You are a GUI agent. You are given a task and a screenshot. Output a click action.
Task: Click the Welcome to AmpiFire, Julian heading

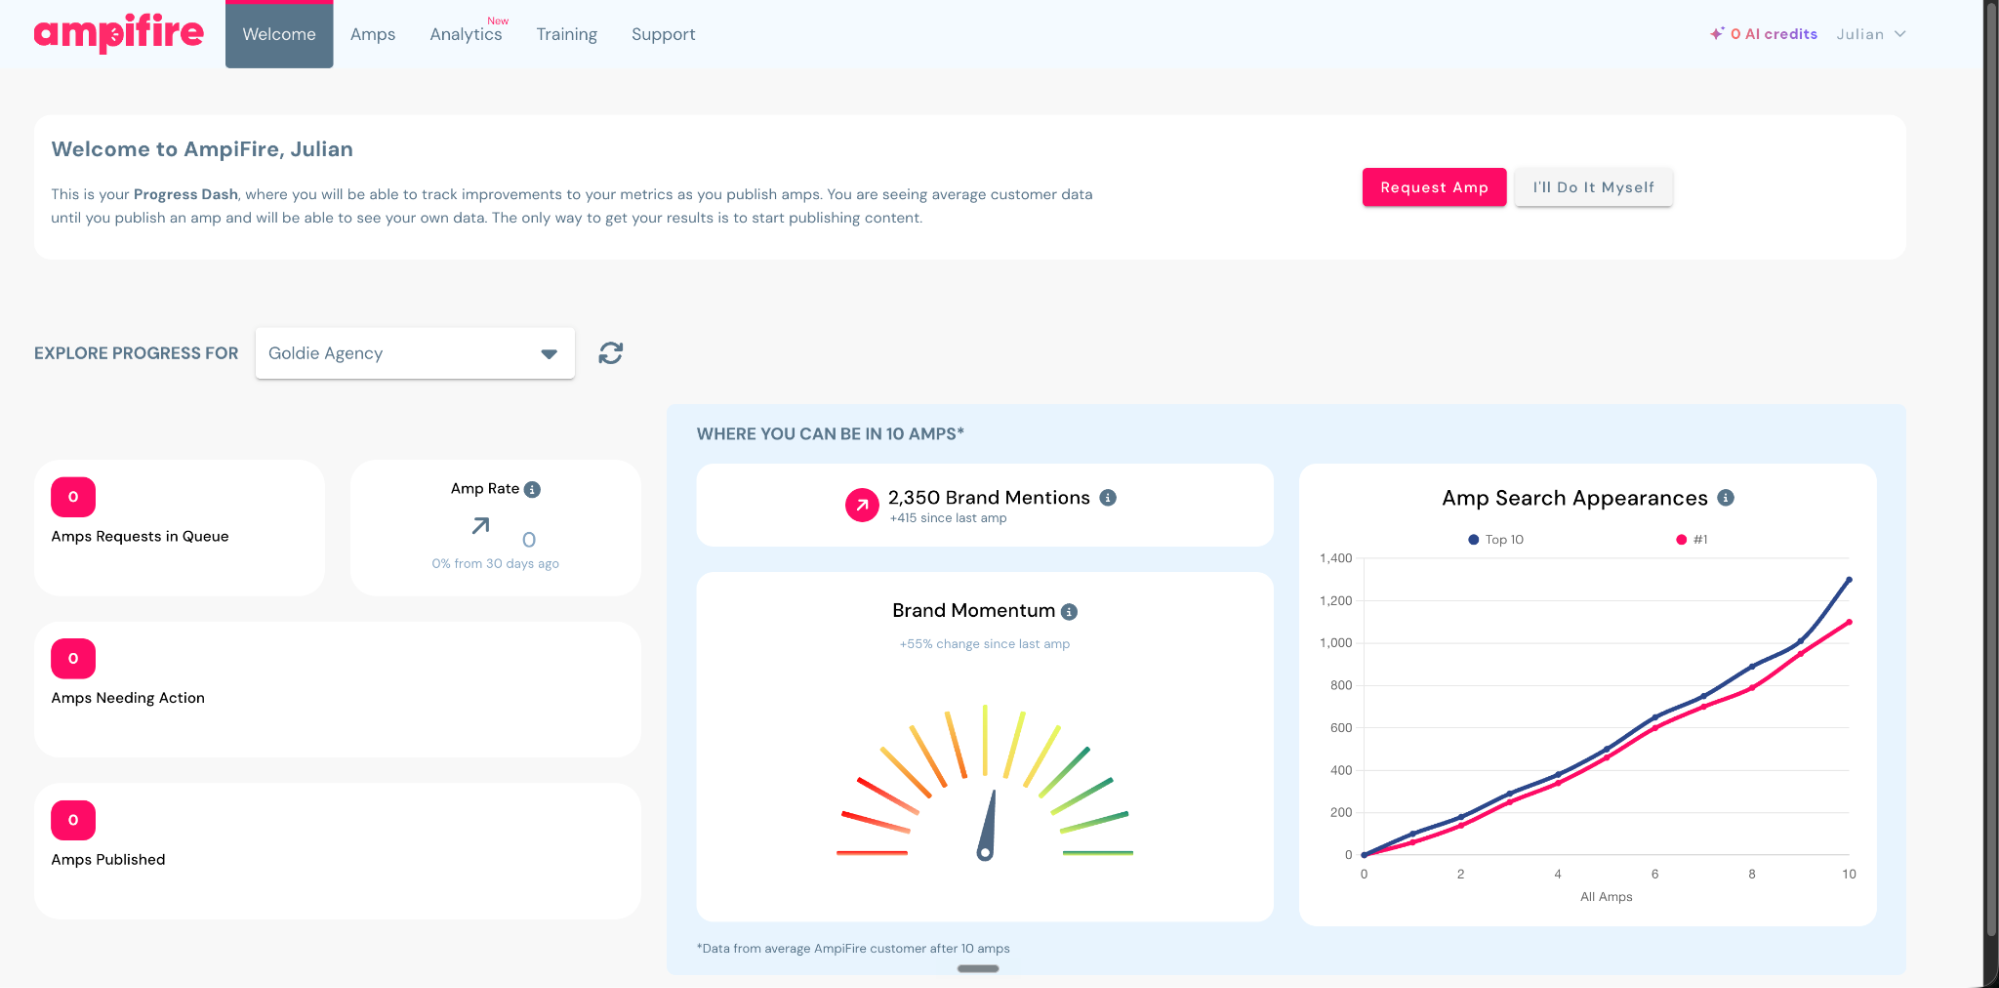click(x=202, y=149)
